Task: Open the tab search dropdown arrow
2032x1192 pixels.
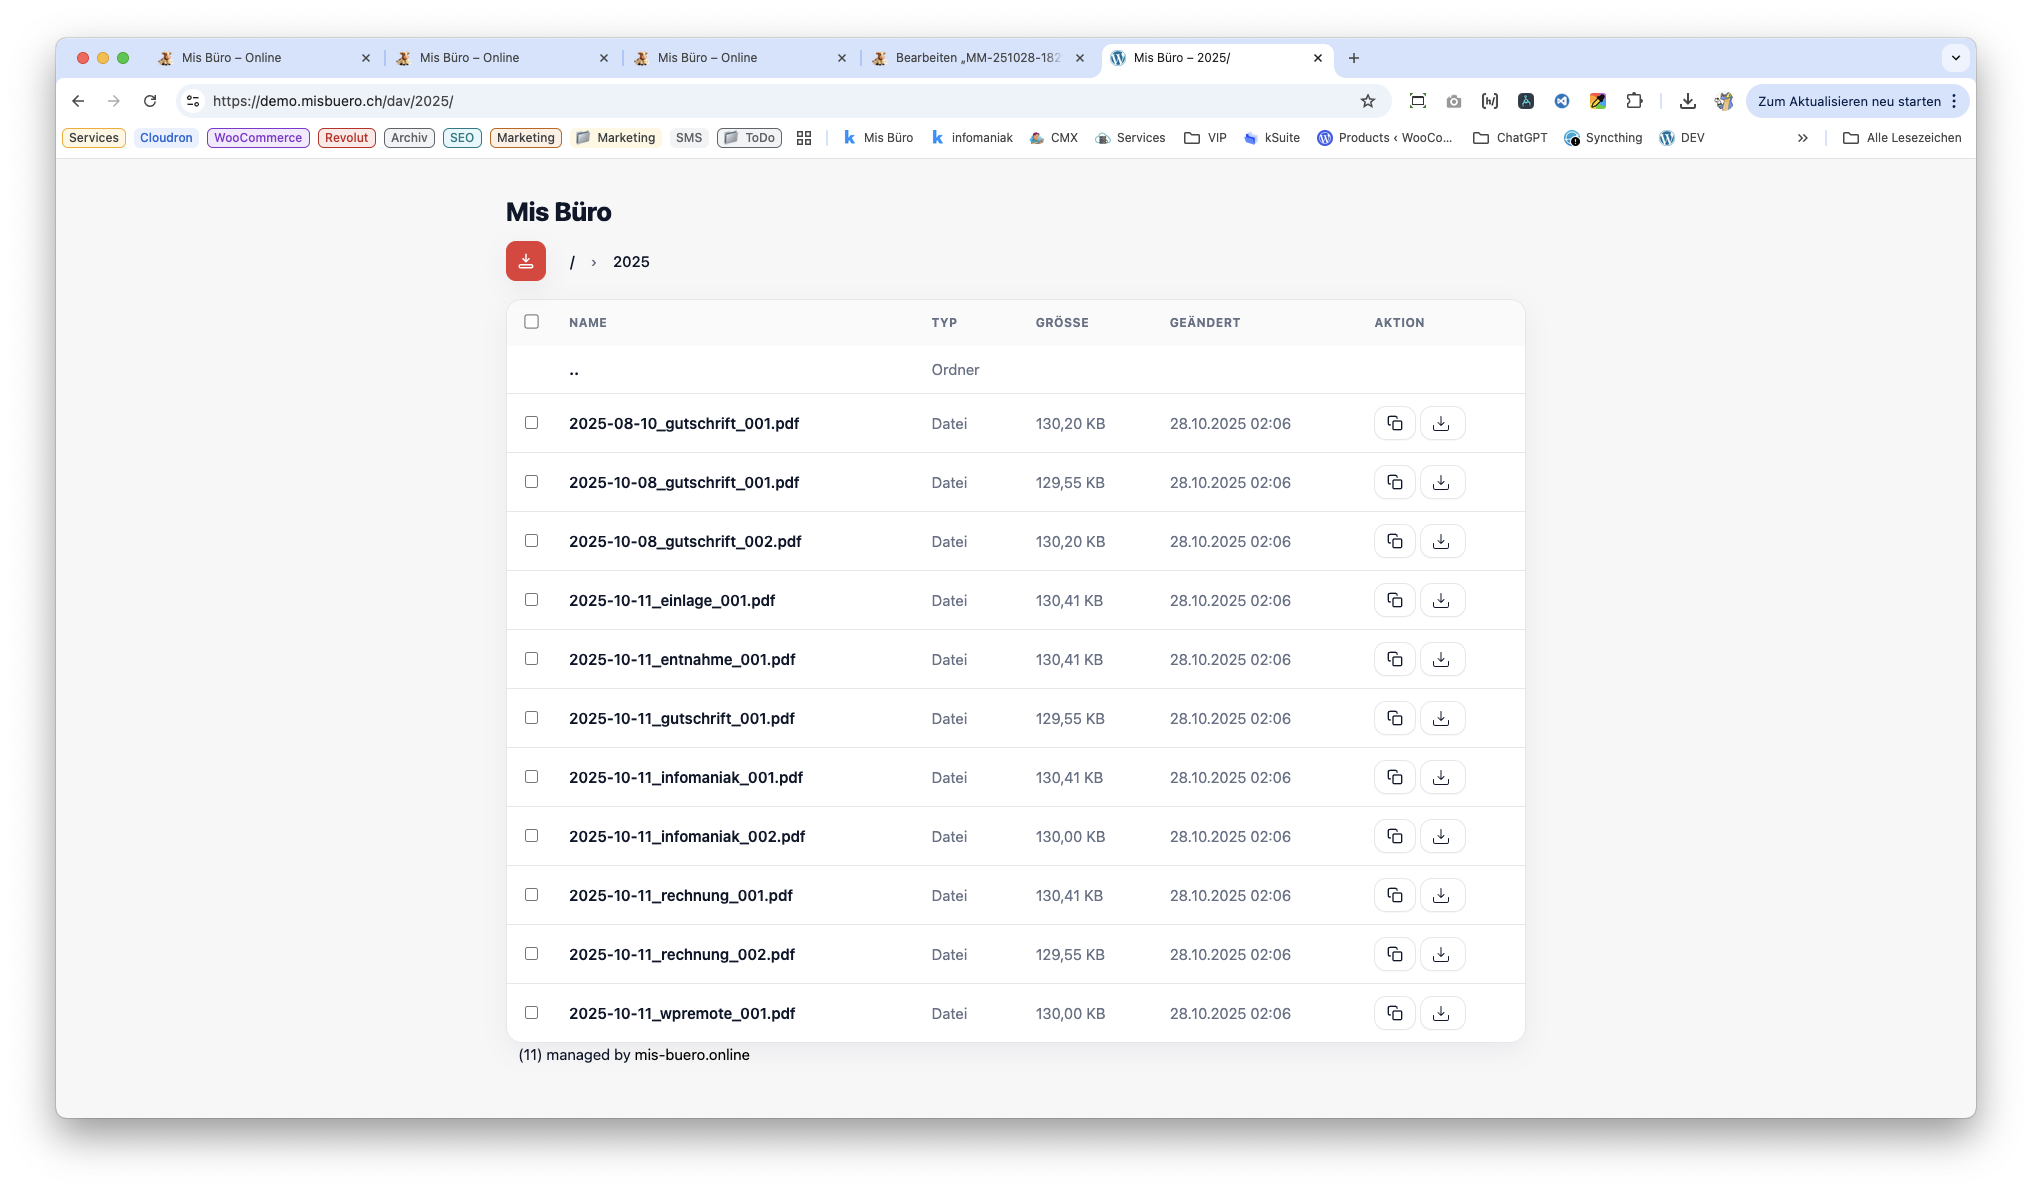Action: point(1955,58)
